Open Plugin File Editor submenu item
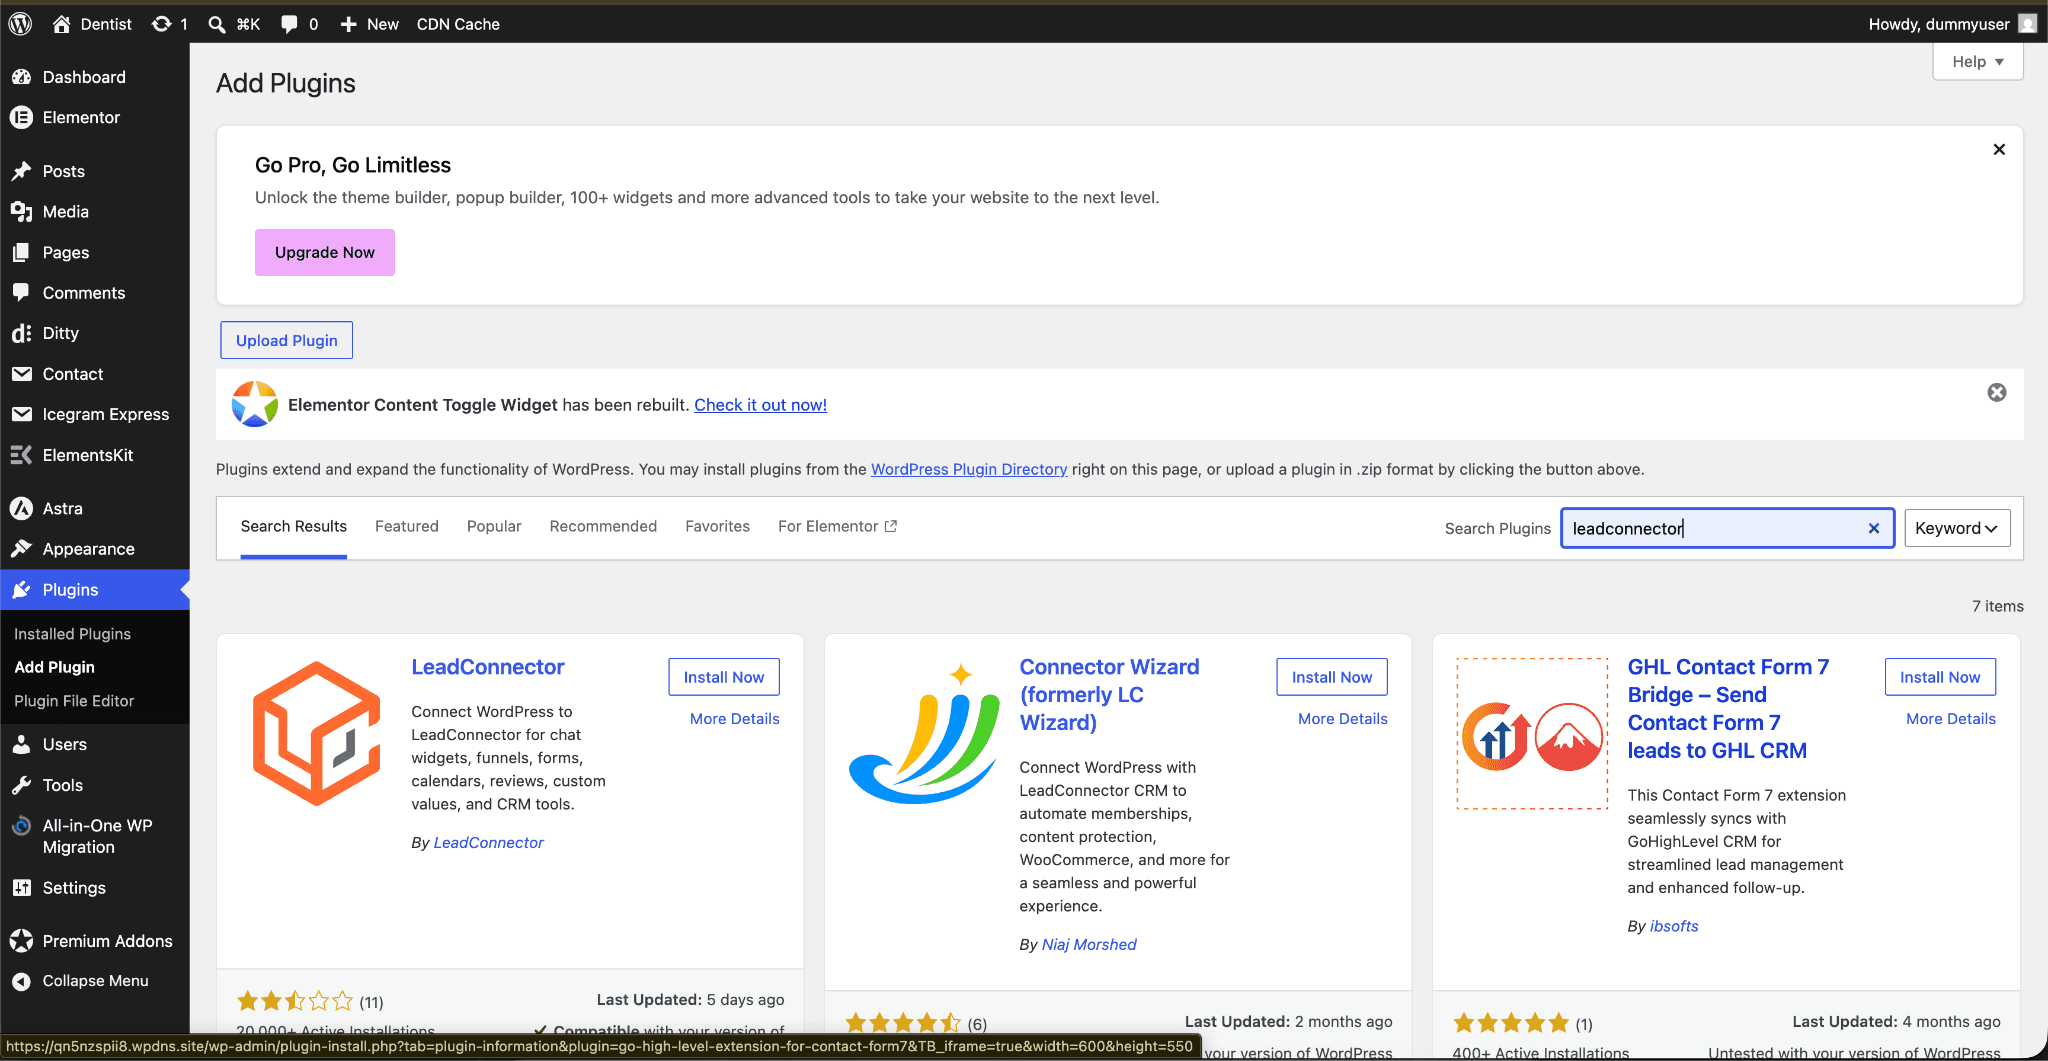 pos(74,701)
